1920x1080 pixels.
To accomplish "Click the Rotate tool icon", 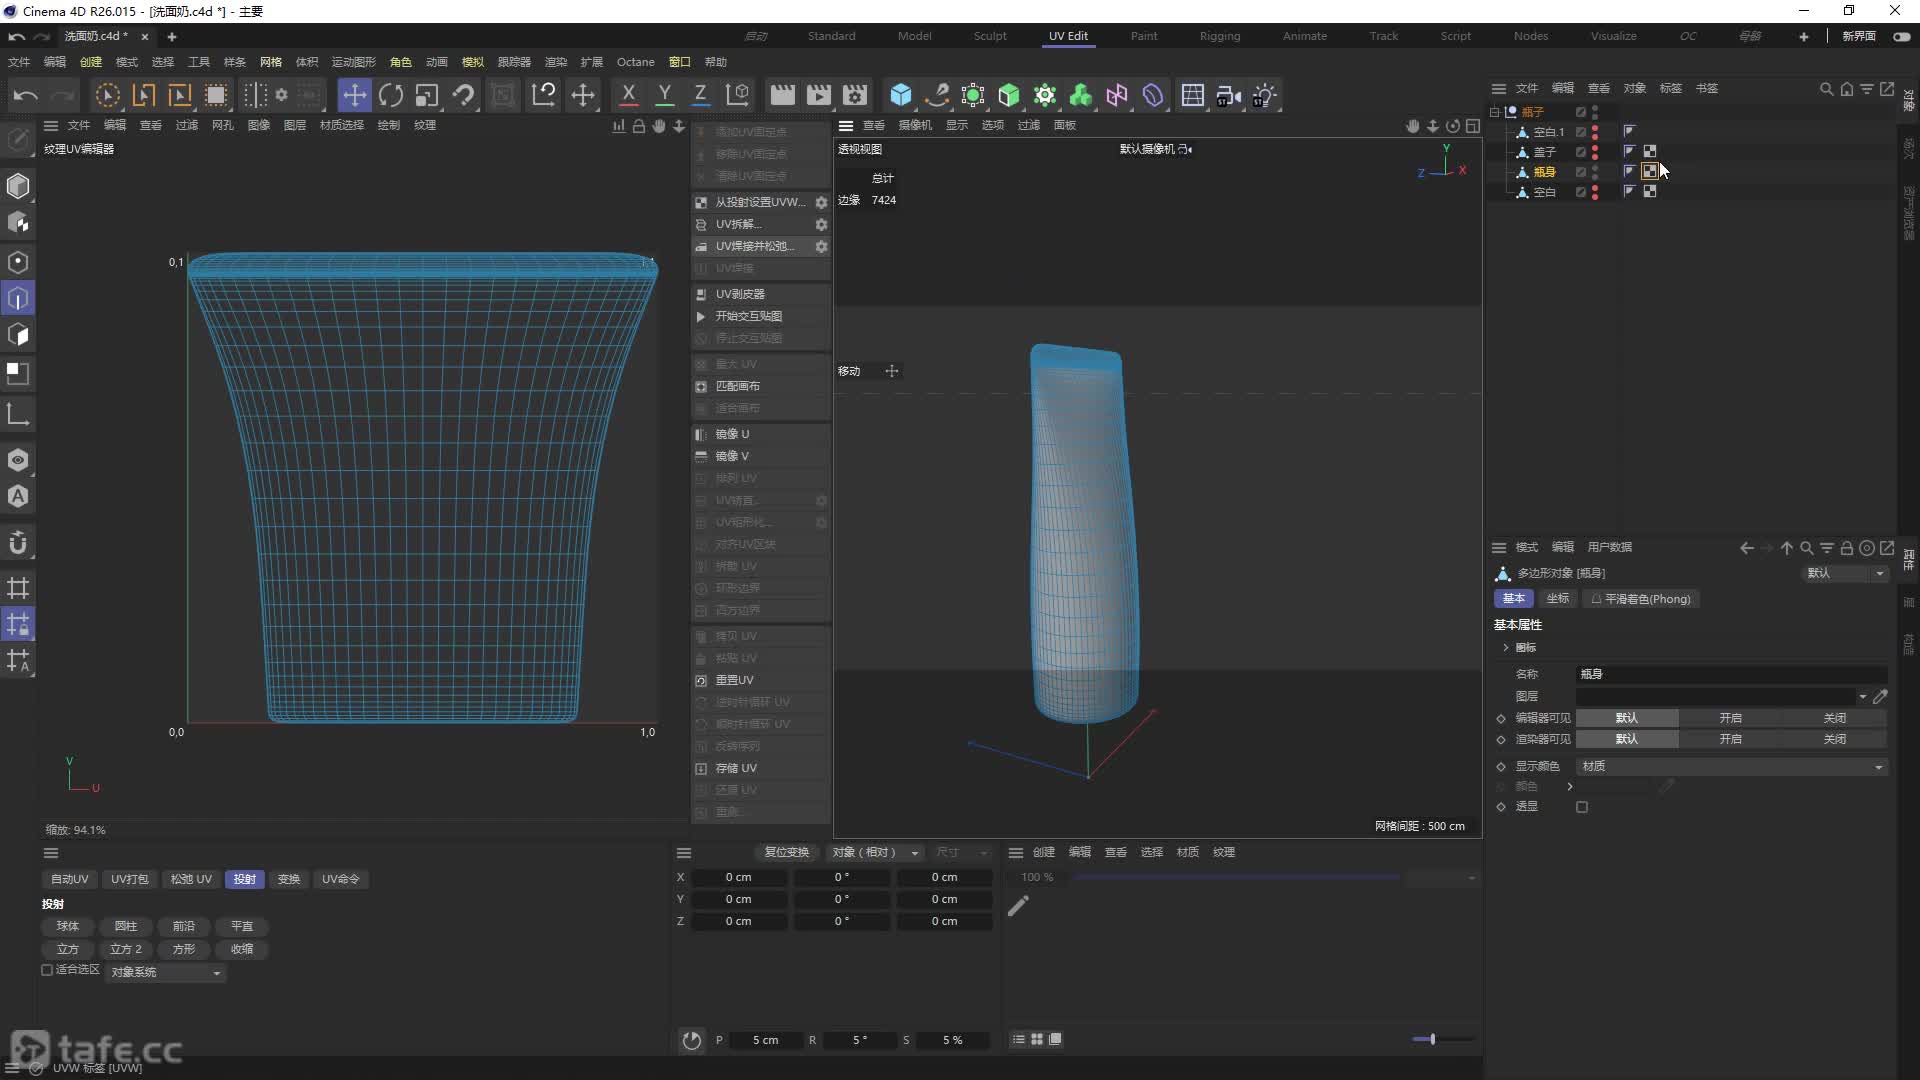I will coord(392,94).
